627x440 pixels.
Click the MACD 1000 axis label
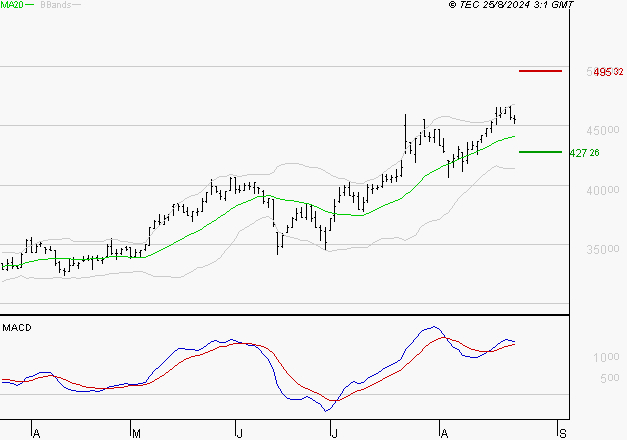(x=606, y=357)
